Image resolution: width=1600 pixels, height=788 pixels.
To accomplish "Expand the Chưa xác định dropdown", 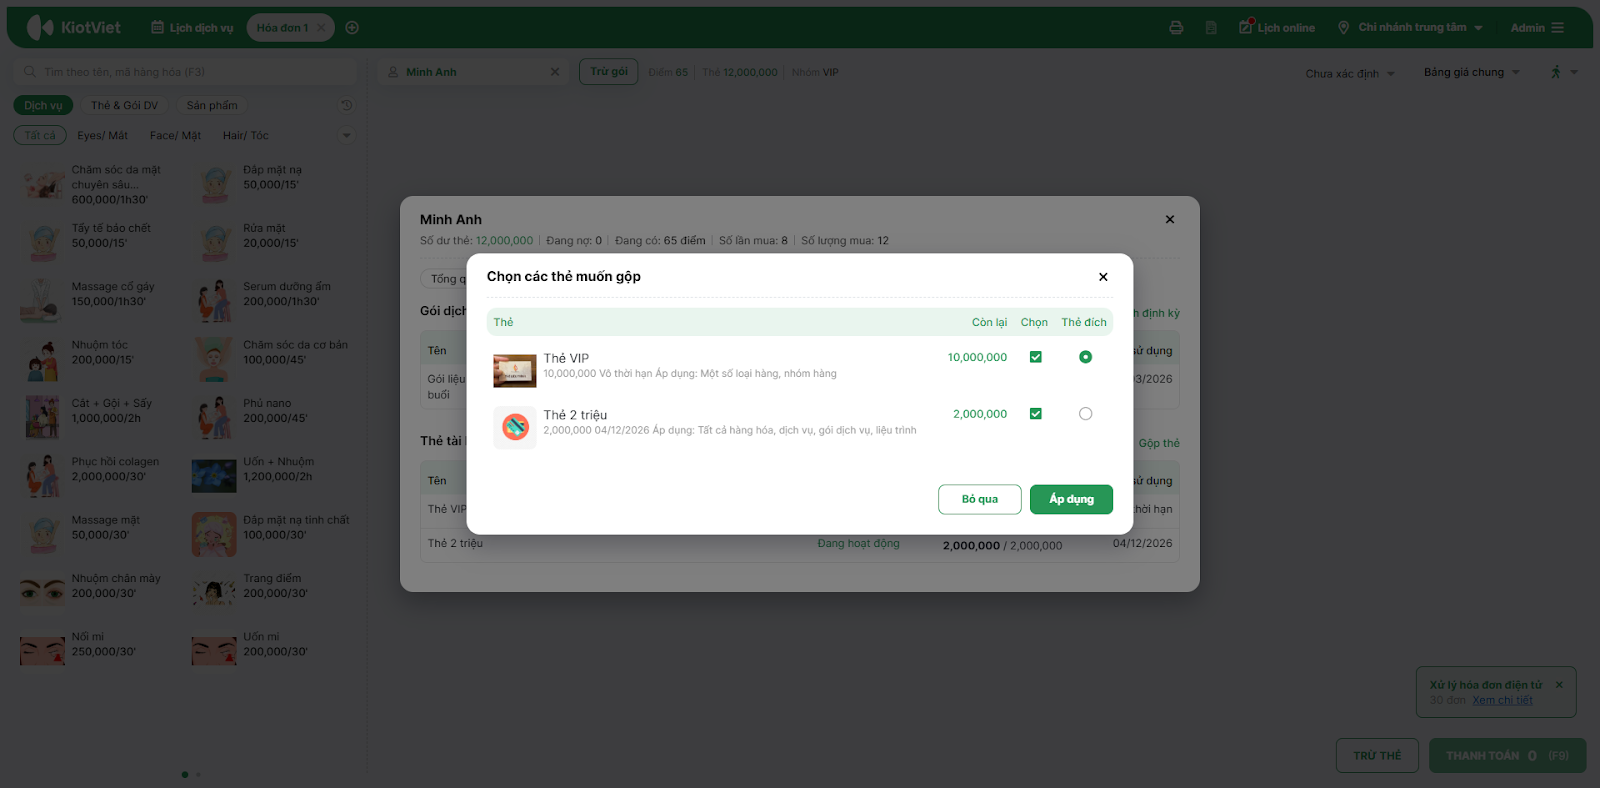I will [x=1390, y=74].
